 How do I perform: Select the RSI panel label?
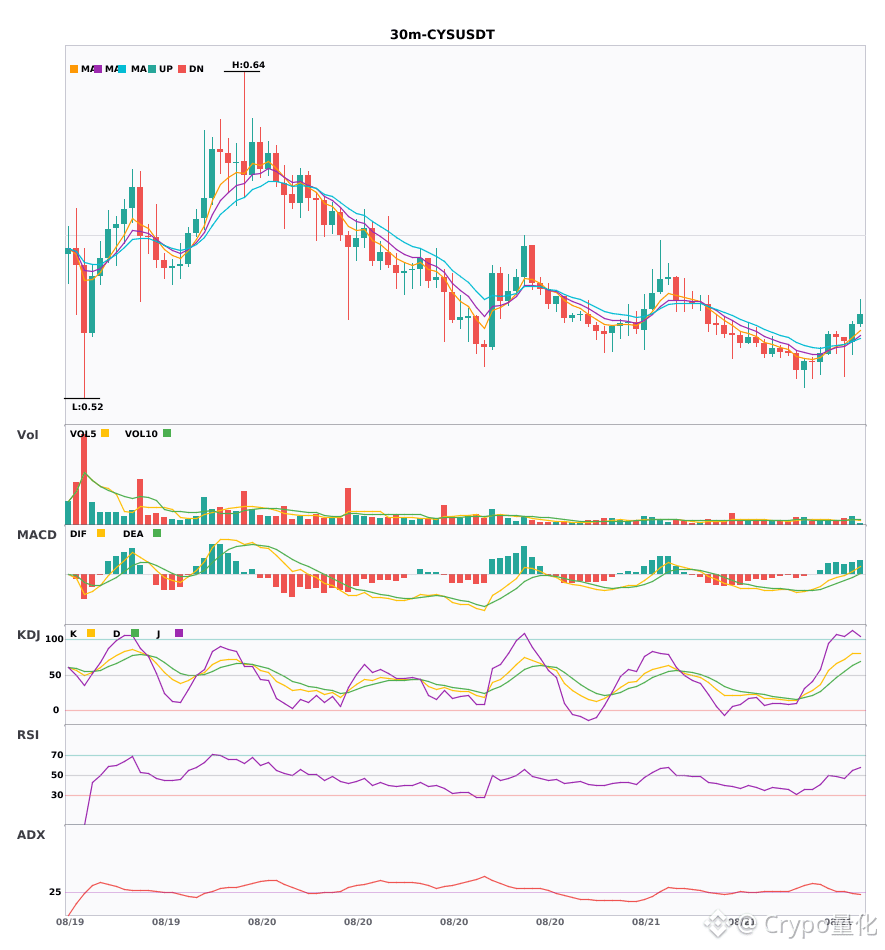point(28,735)
